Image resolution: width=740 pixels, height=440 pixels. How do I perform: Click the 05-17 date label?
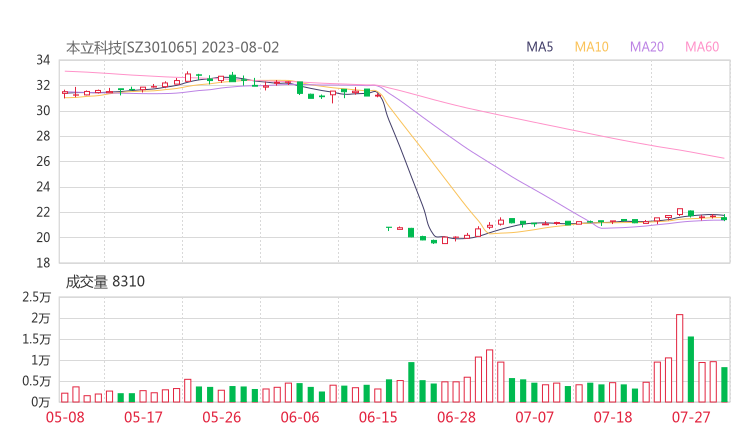(143, 417)
